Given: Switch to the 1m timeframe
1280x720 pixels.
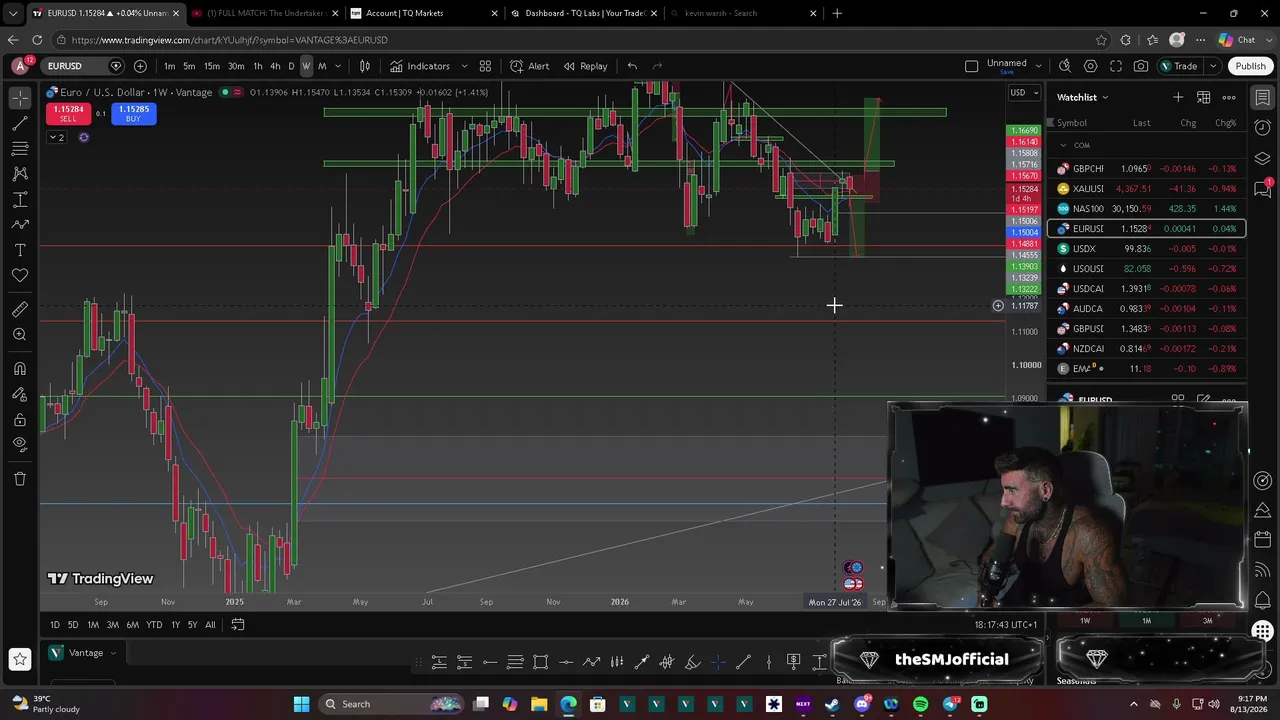Looking at the screenshot, I should (x=169, y=66).
